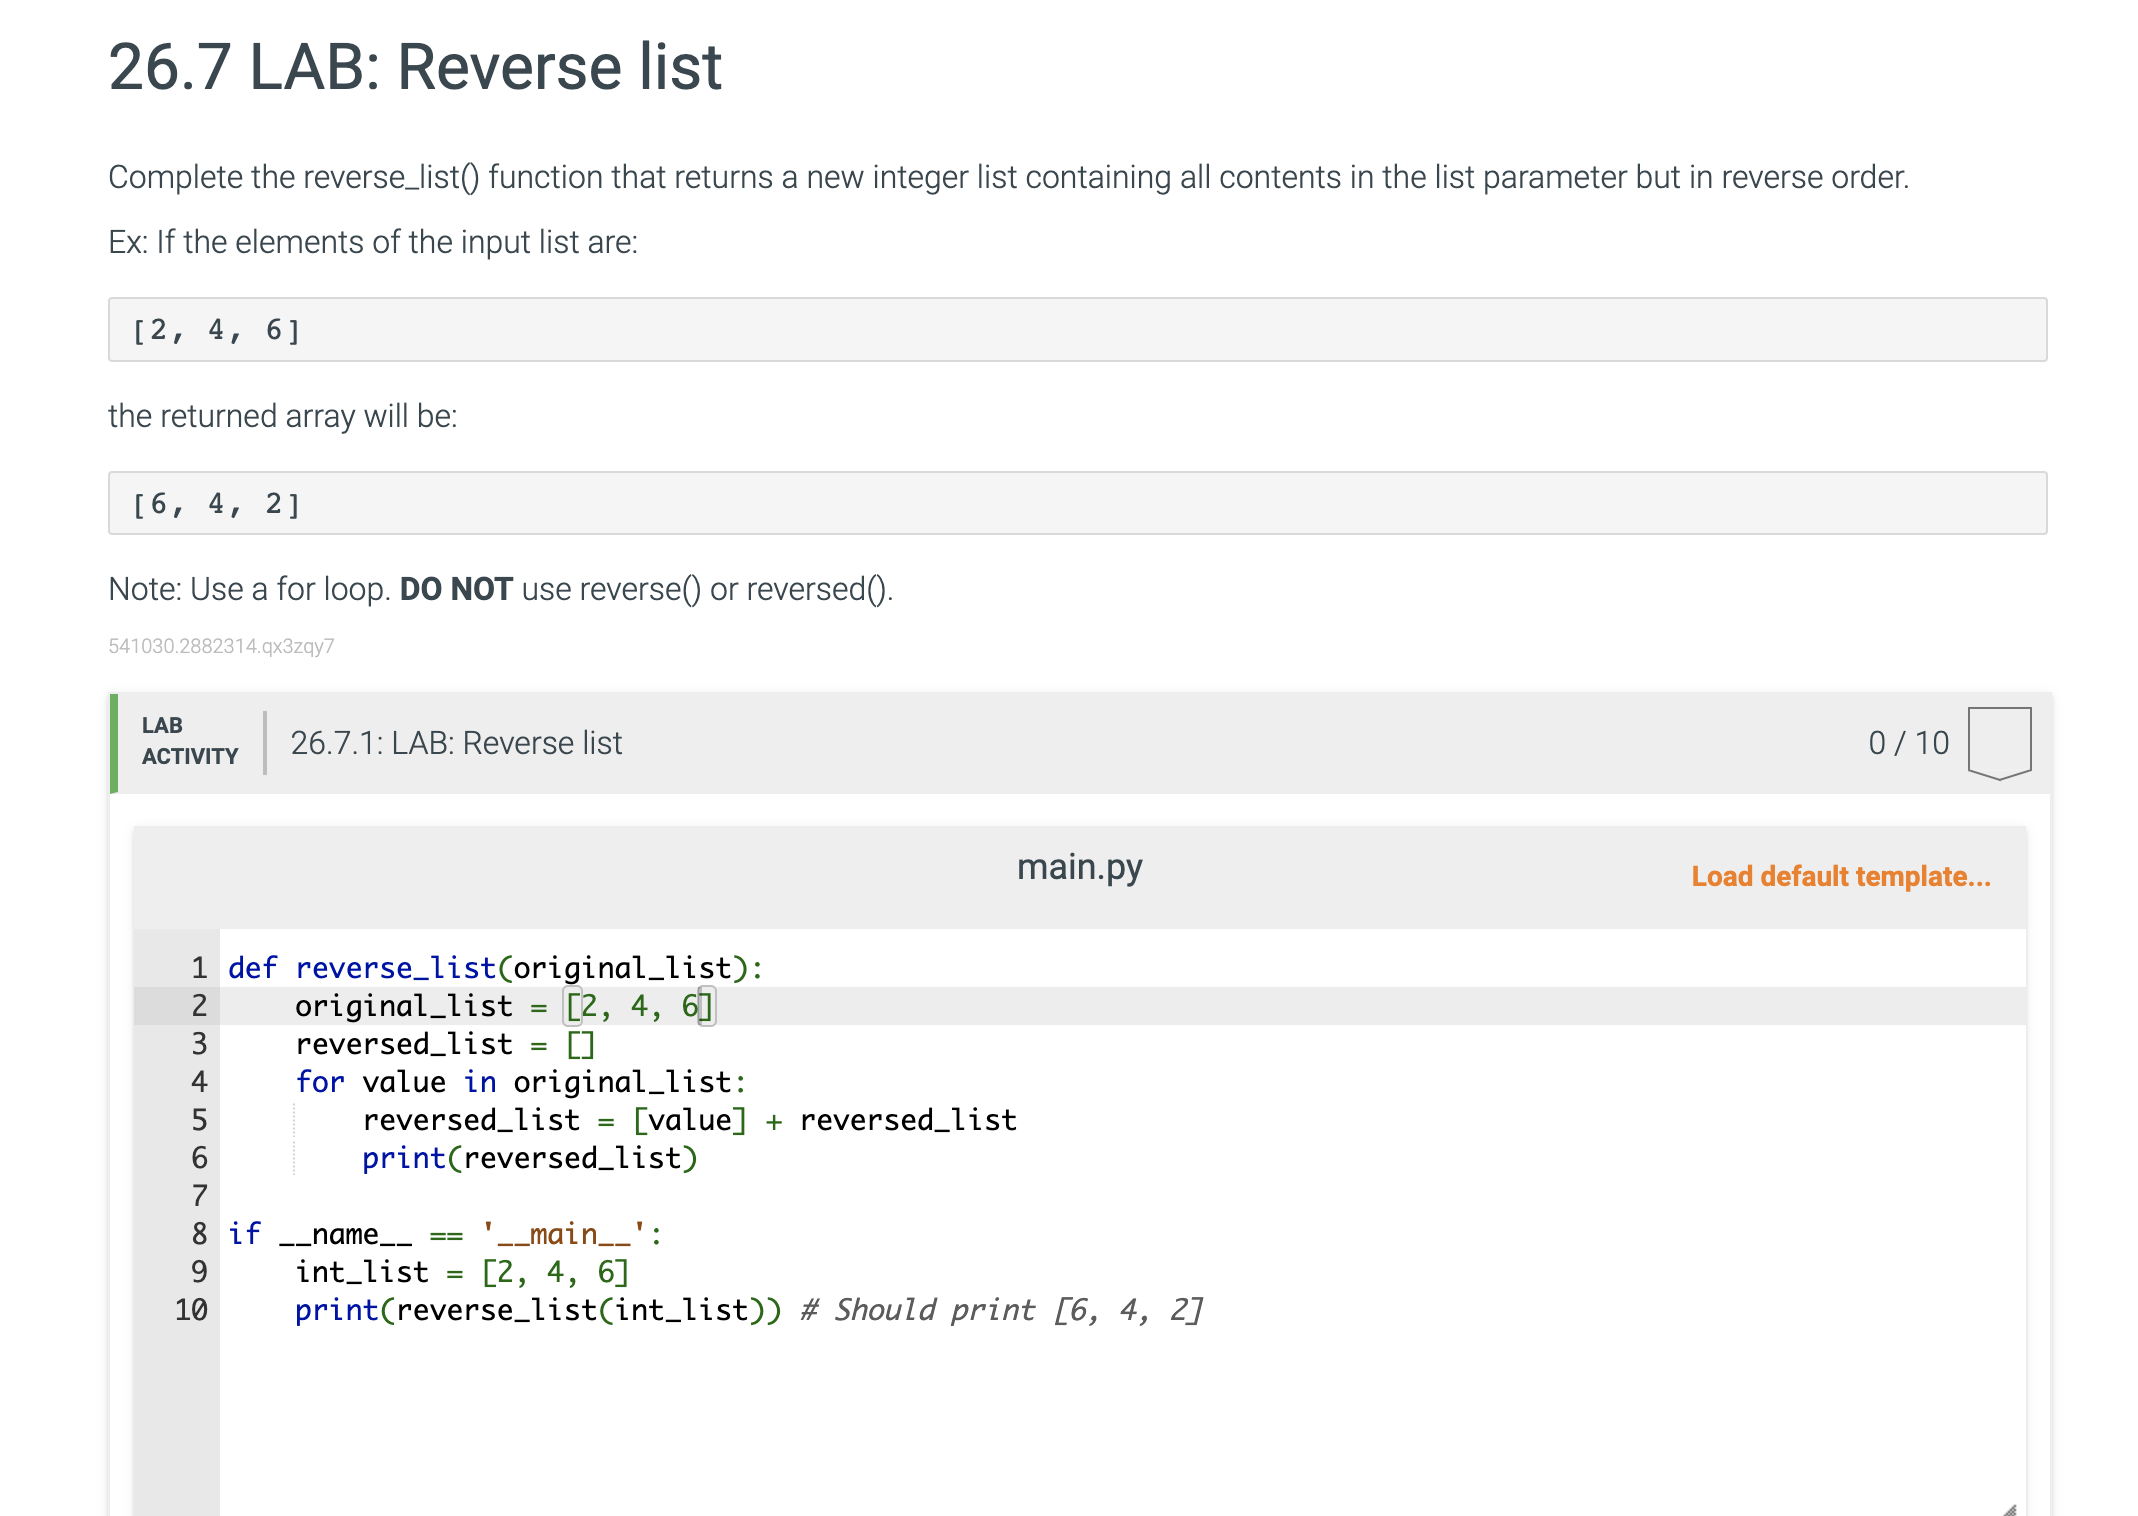Image resolution: width=2138 pixels, height=1516 pixels.
Task: Click the LAB ACTIVITY label
Action: [x=189, y=741]
